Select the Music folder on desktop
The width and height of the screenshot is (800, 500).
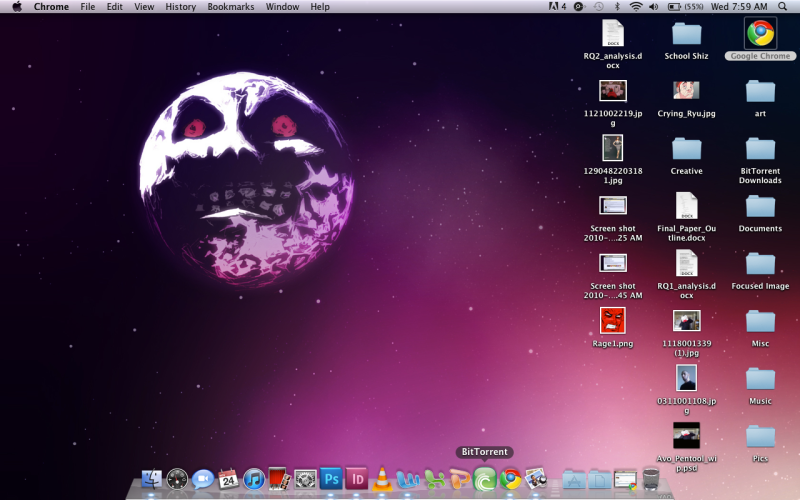pyautogui.click(x=760, y=379)
